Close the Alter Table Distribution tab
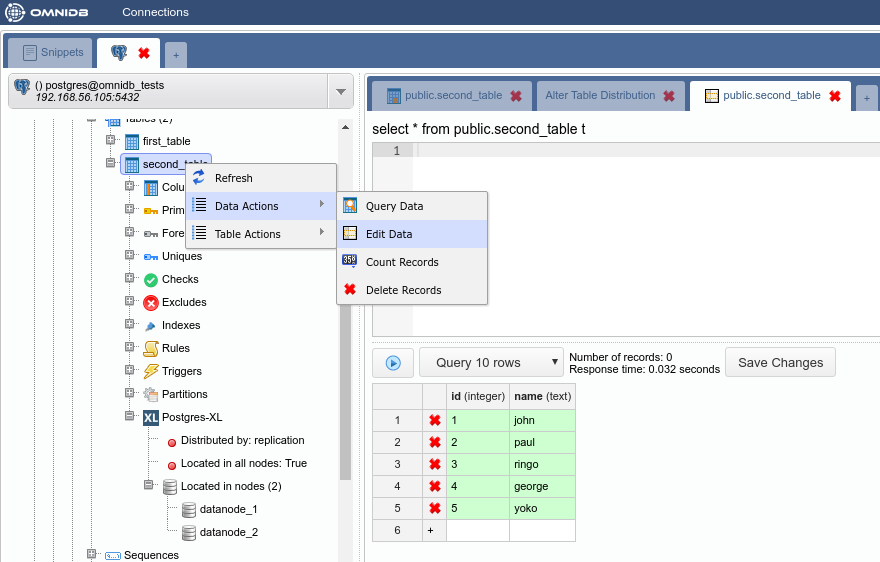The height and width of the screenshot is (562, 880). point(668,96)
